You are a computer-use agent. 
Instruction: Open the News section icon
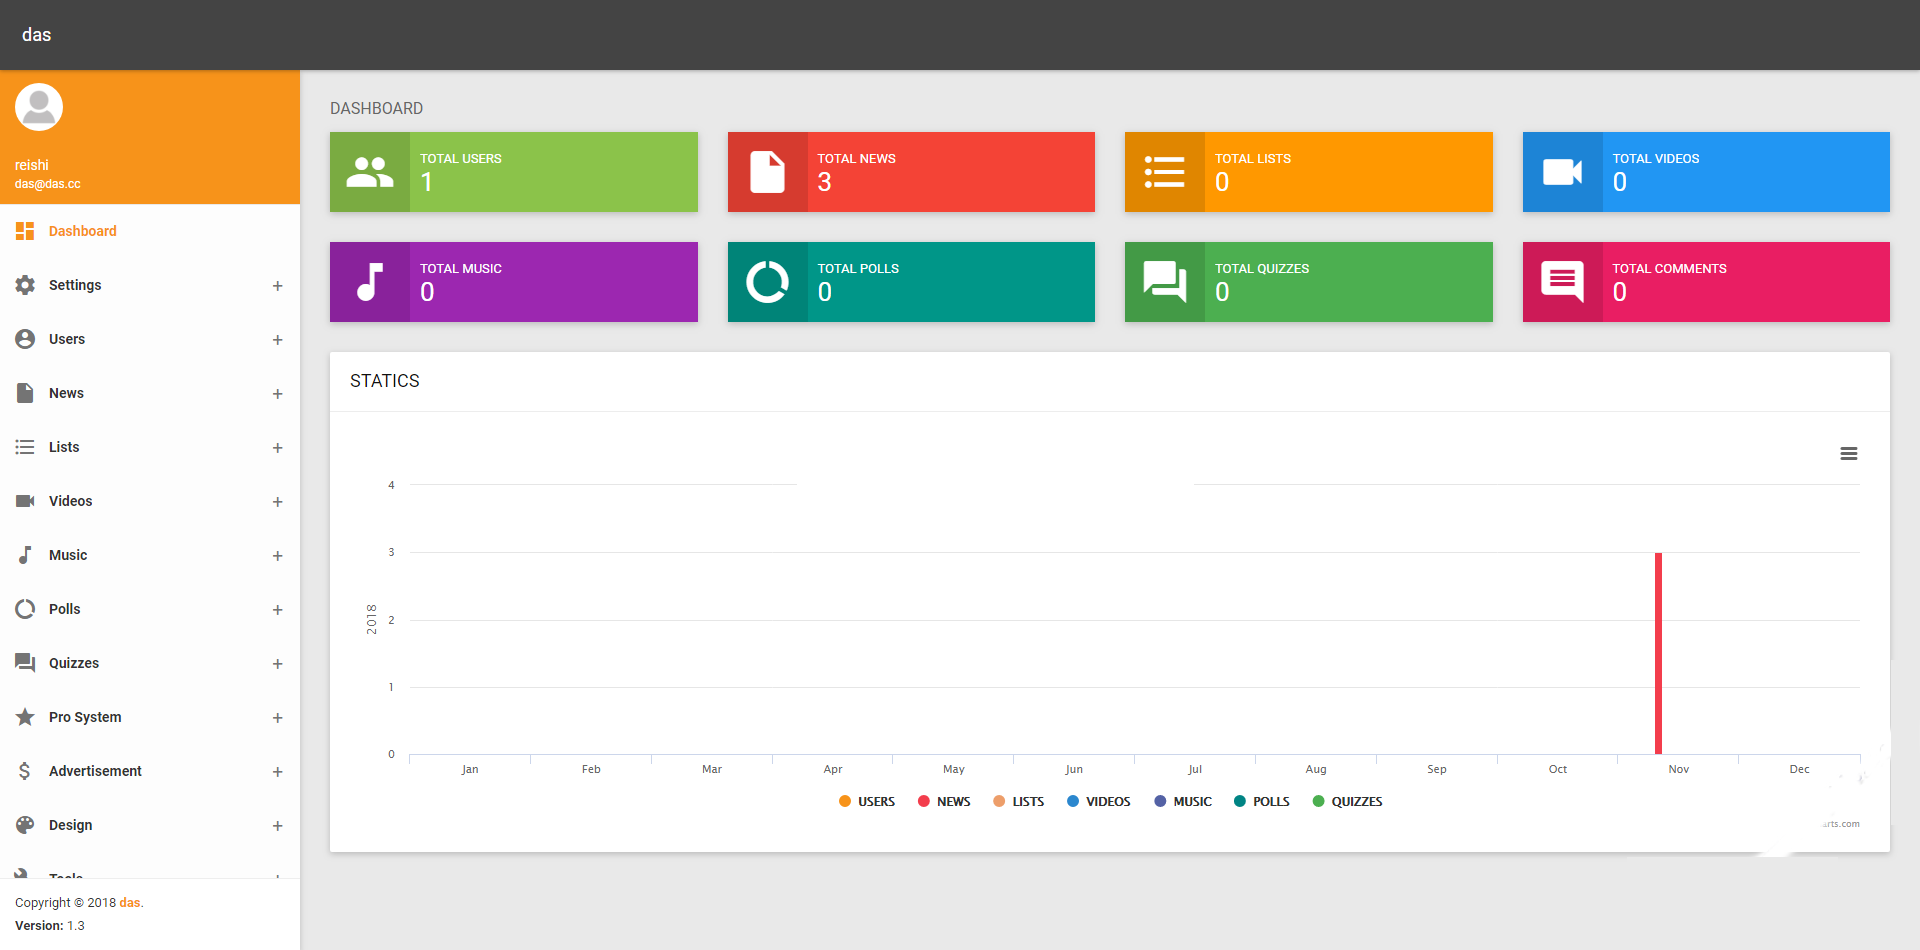point(24,393)
